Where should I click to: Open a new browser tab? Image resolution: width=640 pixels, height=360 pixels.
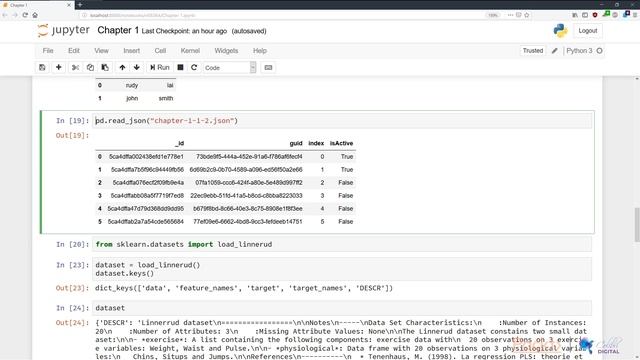[x=80, y=5]
